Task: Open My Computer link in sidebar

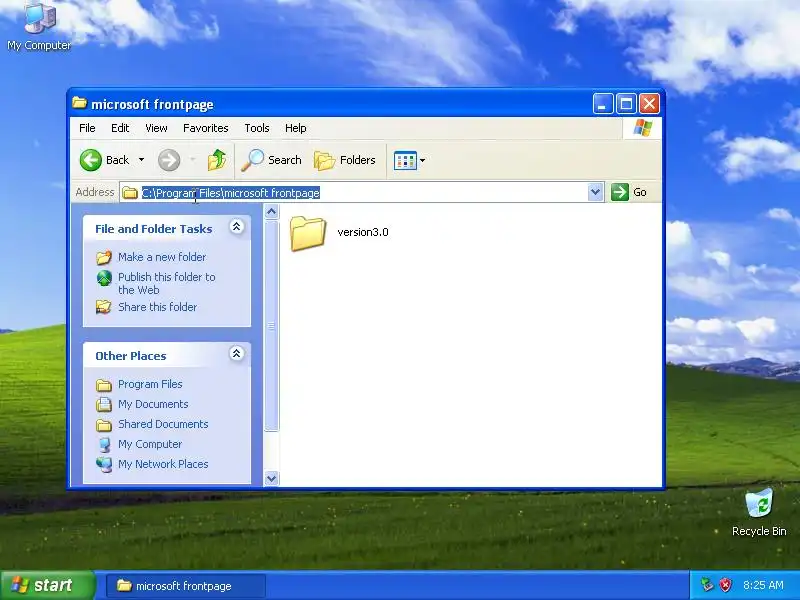Action: (x=149, y=444)
